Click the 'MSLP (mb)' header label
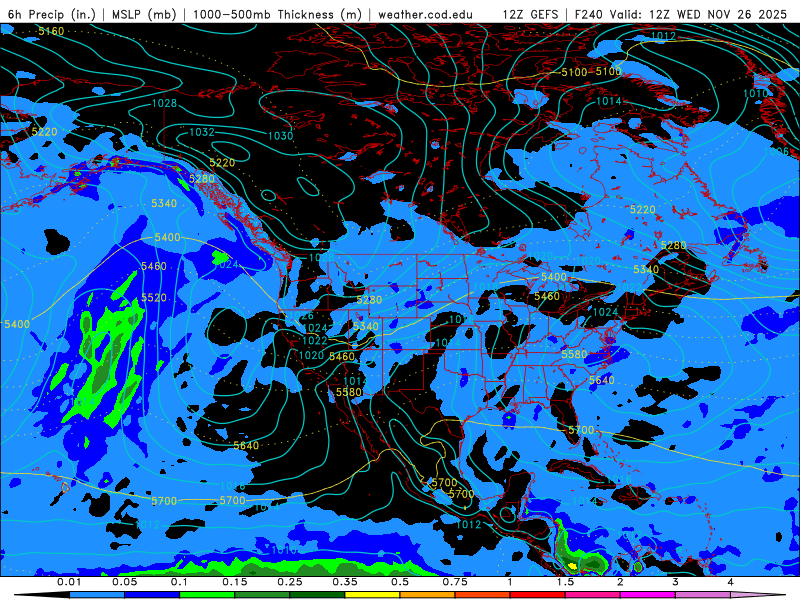Screen dimensions: 800x600 144,14
